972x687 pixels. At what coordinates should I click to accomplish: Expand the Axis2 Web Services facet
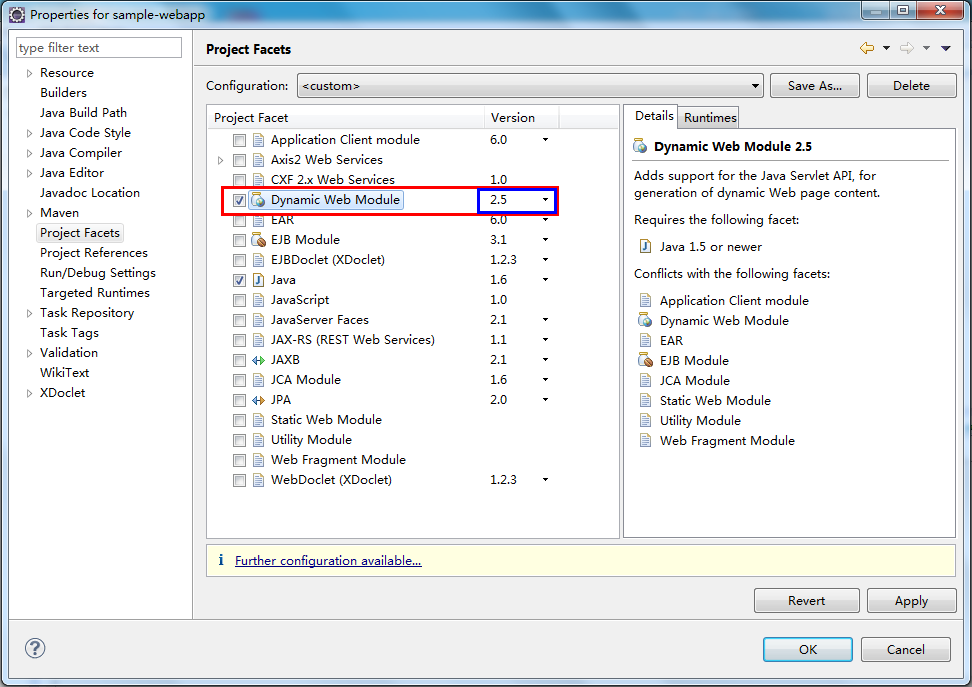[220, 161]
